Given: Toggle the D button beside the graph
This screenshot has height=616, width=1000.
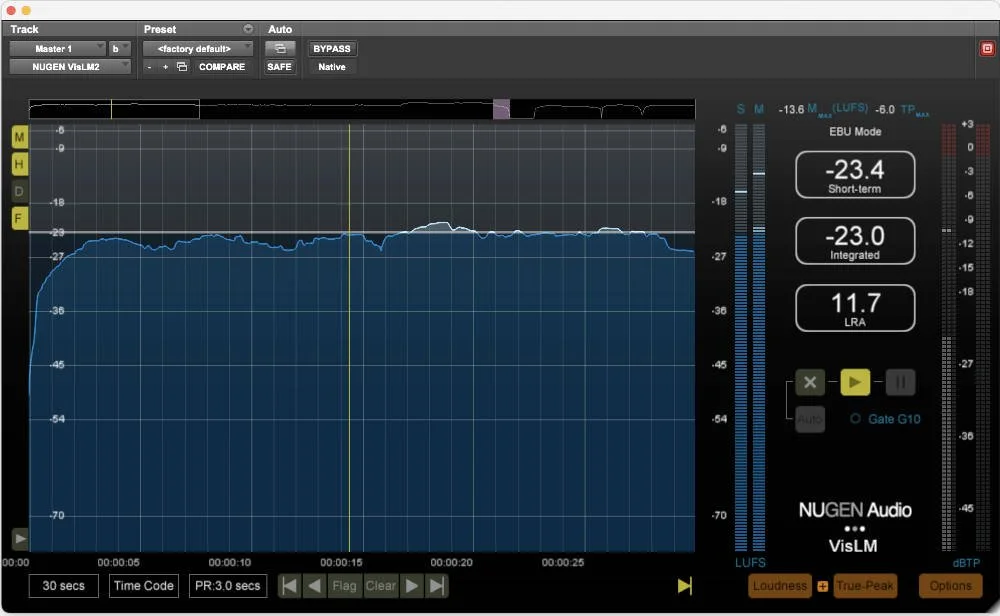Looking at the screenshot, I should point(20,191).
